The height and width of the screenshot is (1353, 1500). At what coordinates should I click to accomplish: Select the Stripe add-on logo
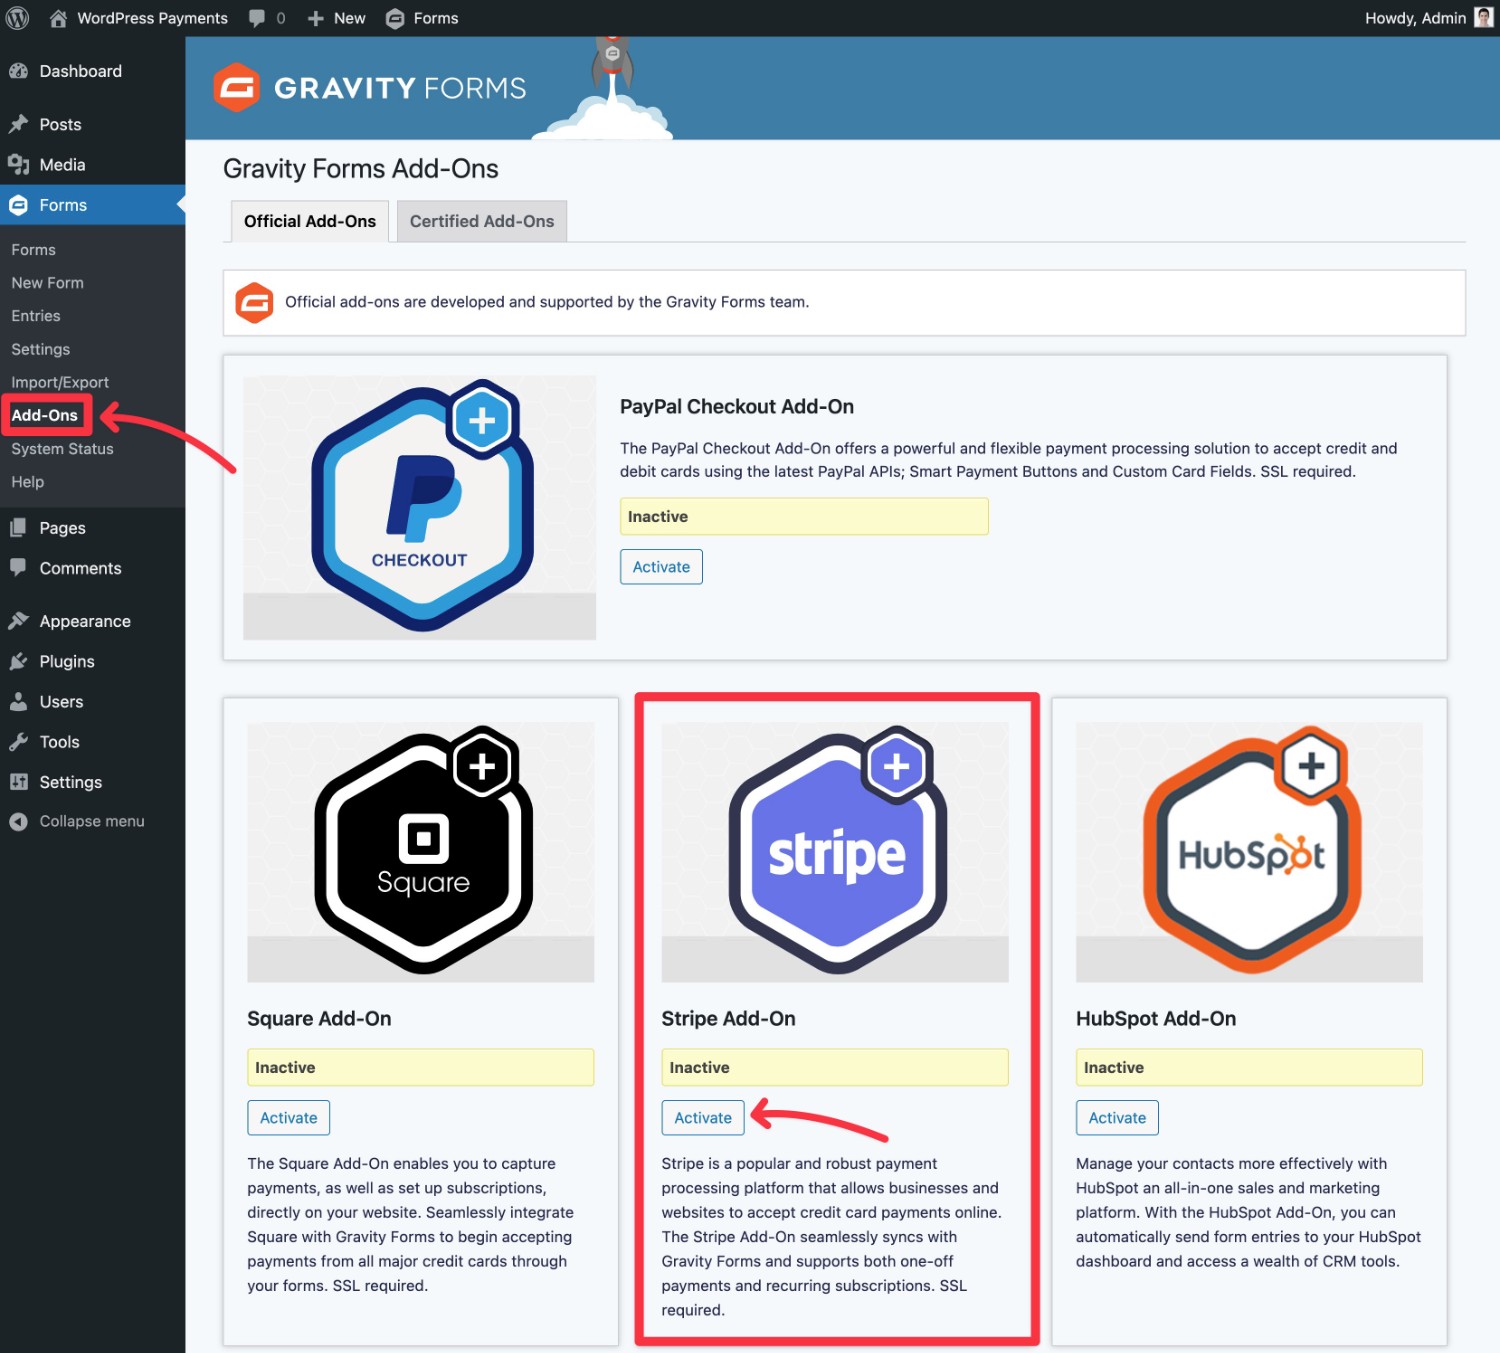[836, 850]
